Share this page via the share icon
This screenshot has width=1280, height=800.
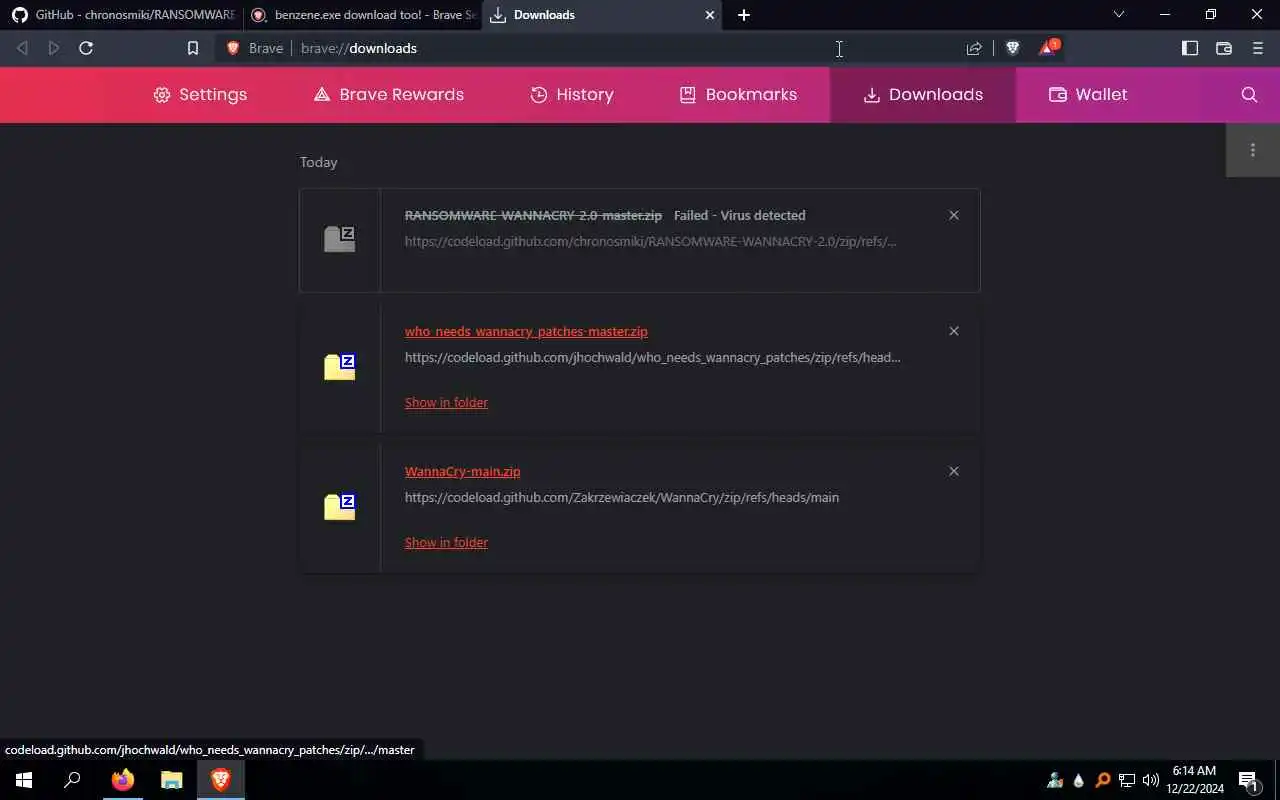pyautogui.click(x=974, y=48)
